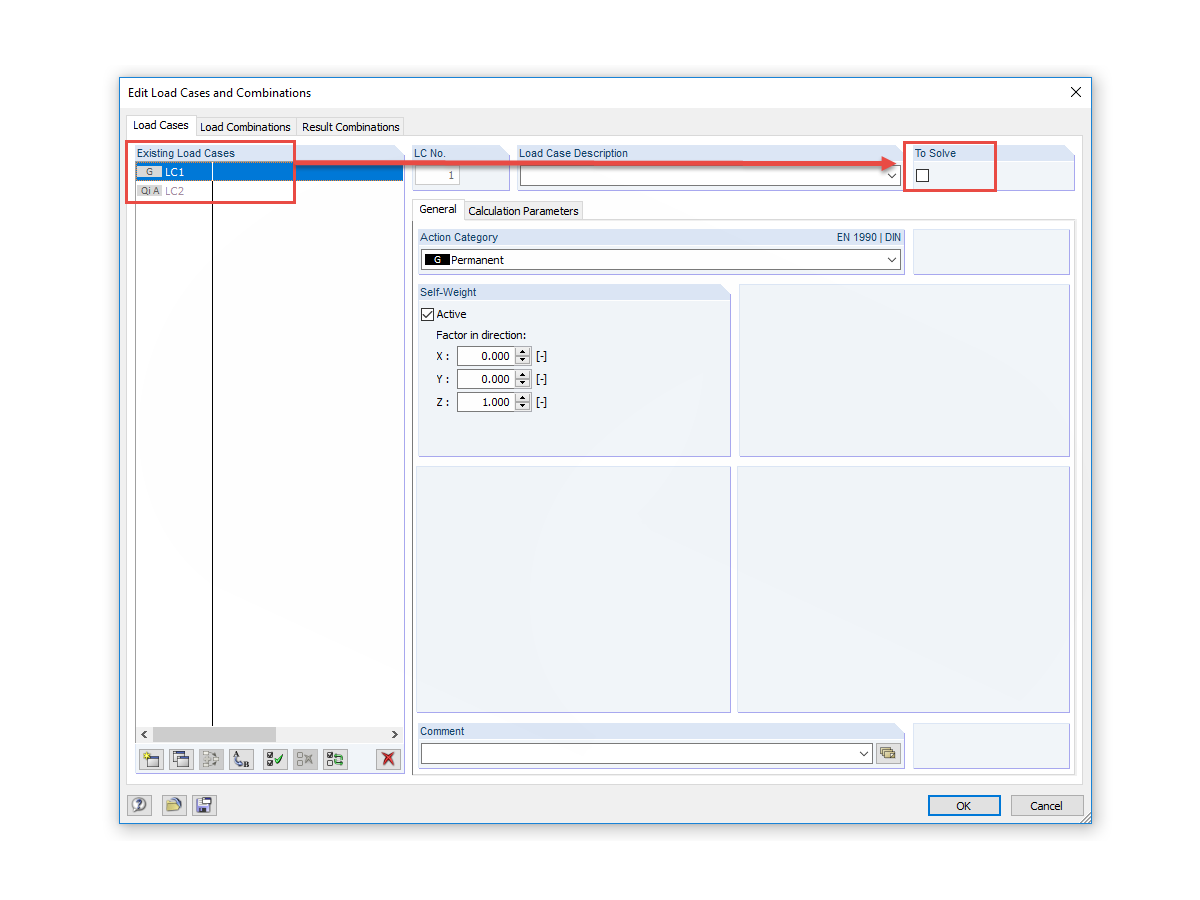Uncheck the Active self-weight checkbox
Viewport: 1200px width, 900px height.
(x=427, y=314)
